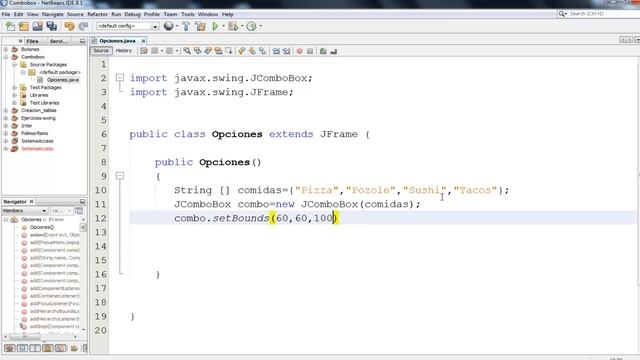
Task: Click the Open Project toolbar icon
Action: (x=38, y=27)
